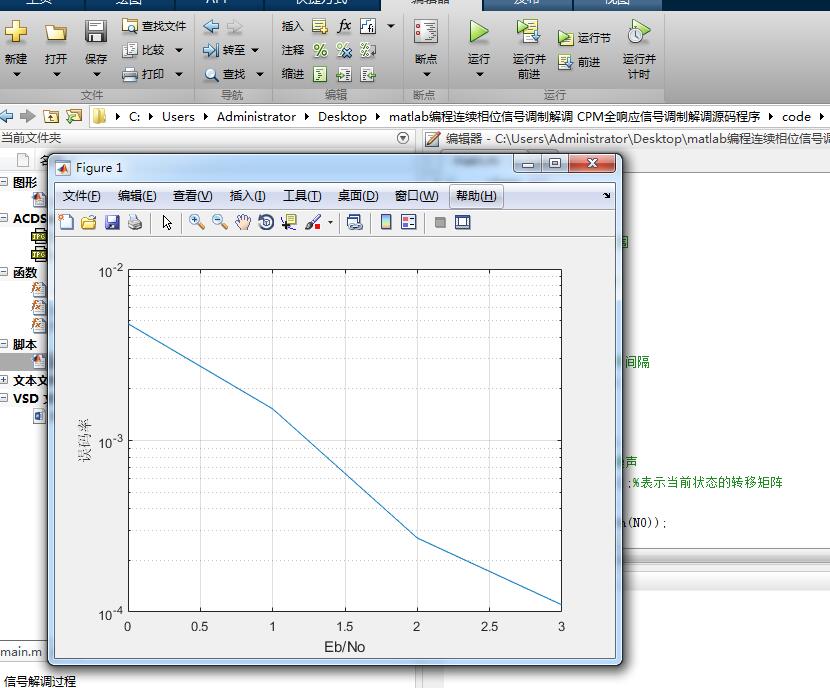Open the dropdown arrow beside 比较

pos(179,50)
